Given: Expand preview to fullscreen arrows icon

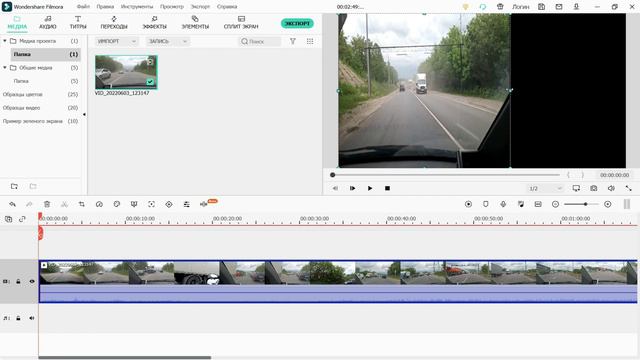Looking at the screenshot, I should (x=629, y=188).
